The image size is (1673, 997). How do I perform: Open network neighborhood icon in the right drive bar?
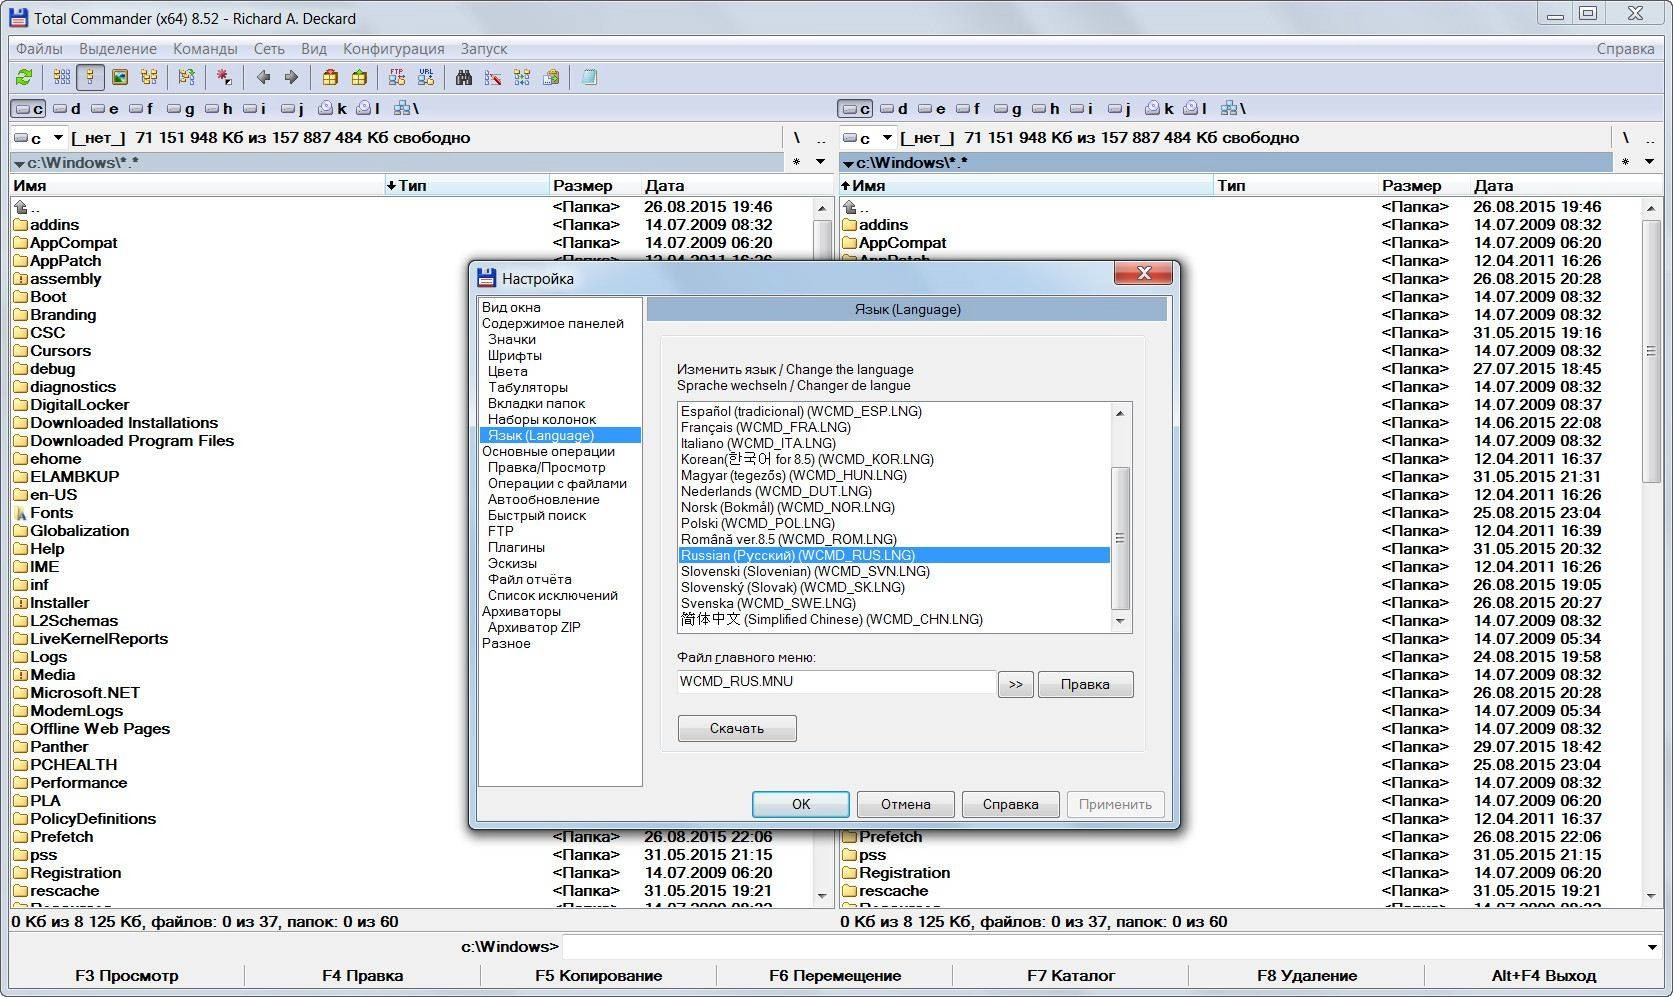[x=1232, y=108]
